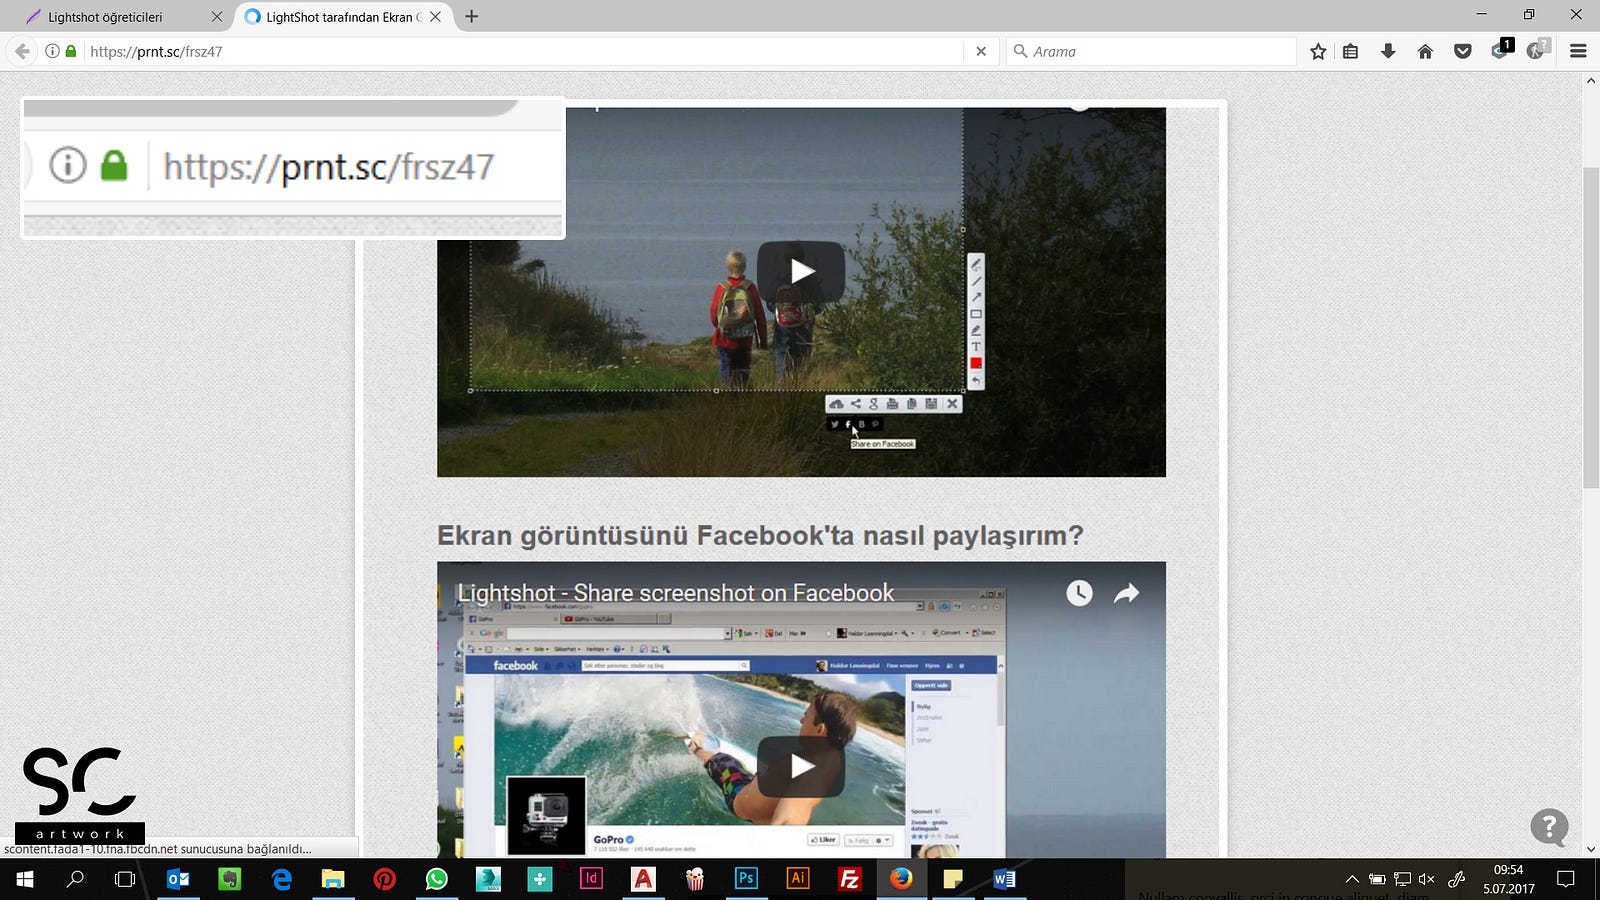Click the scrollbar up arrow

coord(1591,80)
